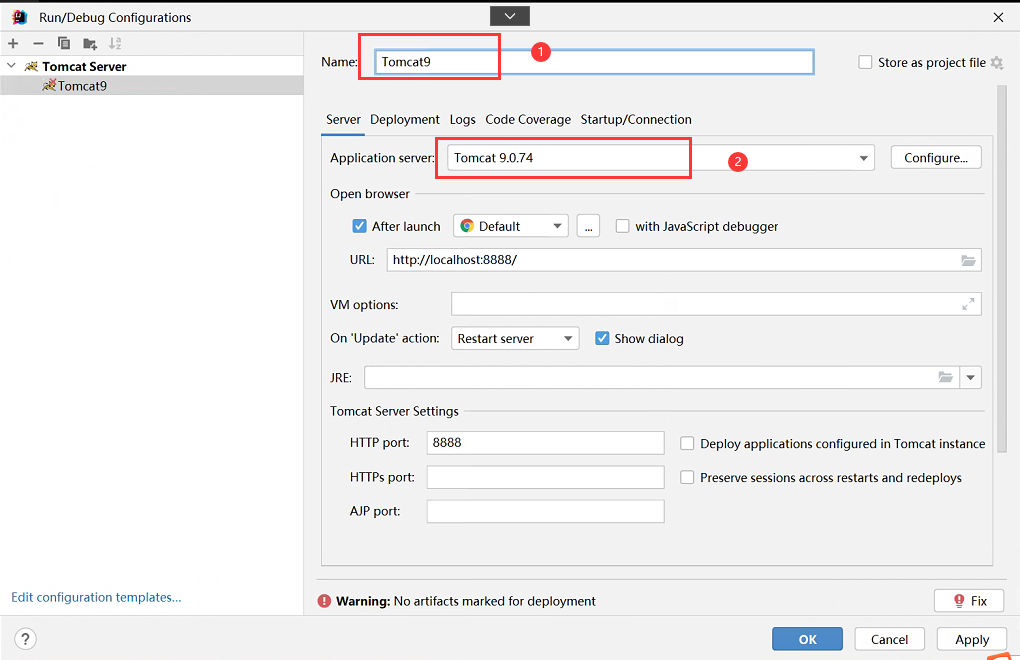Switch to the Deployment tab
Screen dimensions: 1020x660
tap(405, 120)
